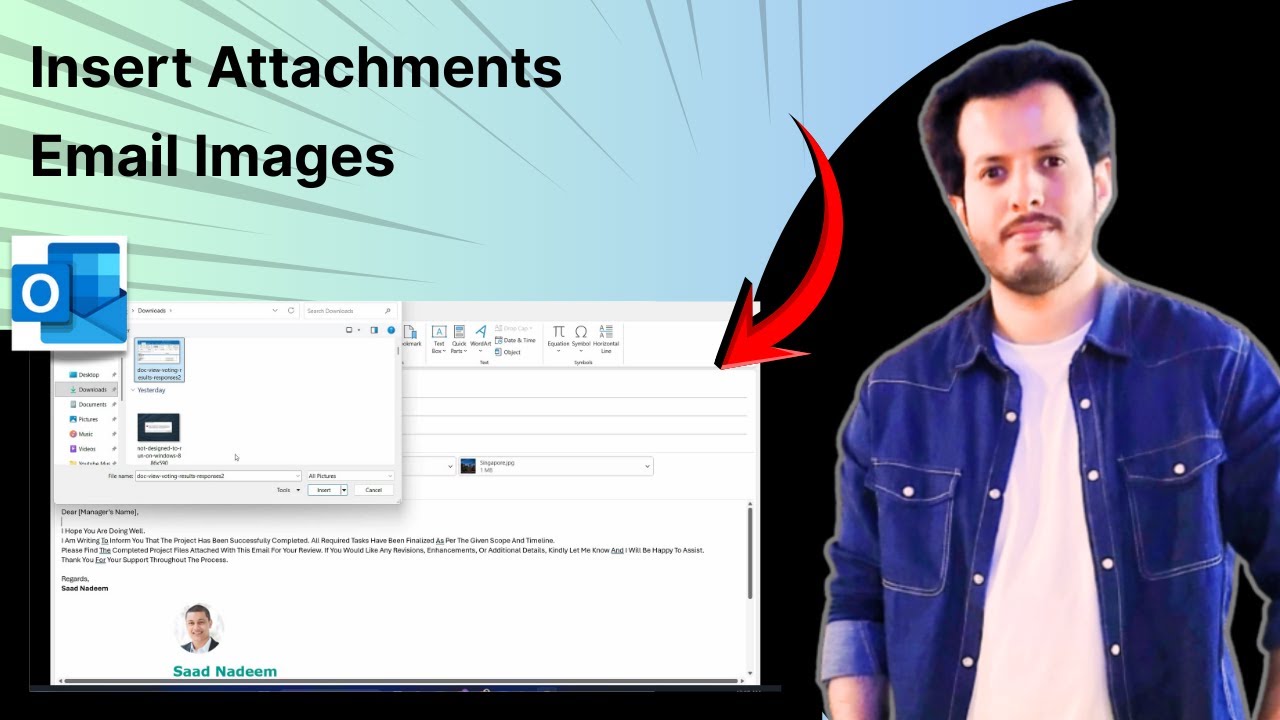Click the Saad Nadeem signature name
Screen dimensions: 1280x720
pyautogui.click(x=225, y=671)
